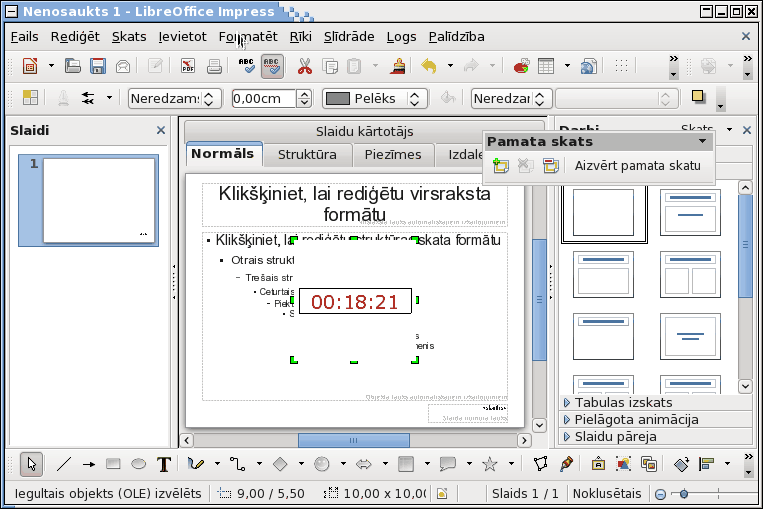Select the Ellipse tool
The height and width of the screenshot is (509, 763).
pos(139,464)
